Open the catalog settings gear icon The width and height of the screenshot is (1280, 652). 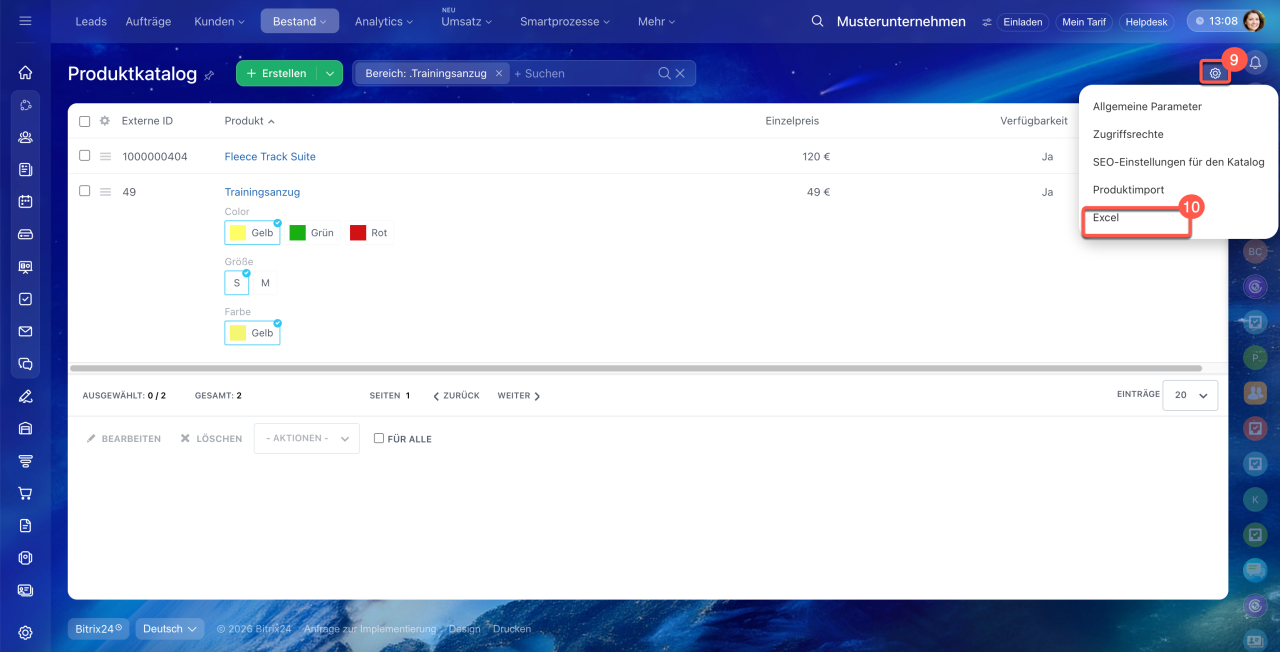click(1215, 73)
